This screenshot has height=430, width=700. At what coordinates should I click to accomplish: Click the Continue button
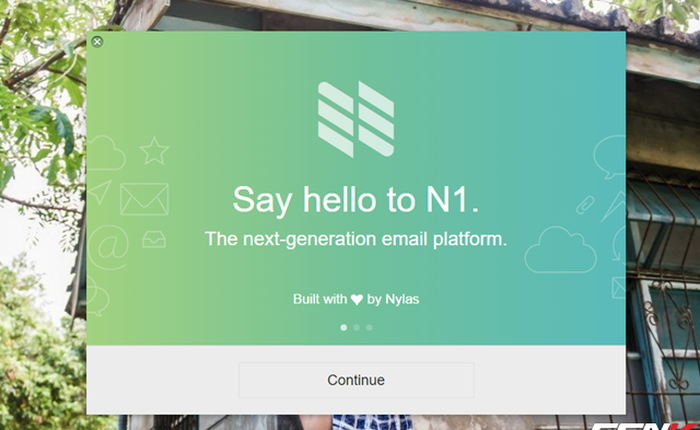[356, 380]
